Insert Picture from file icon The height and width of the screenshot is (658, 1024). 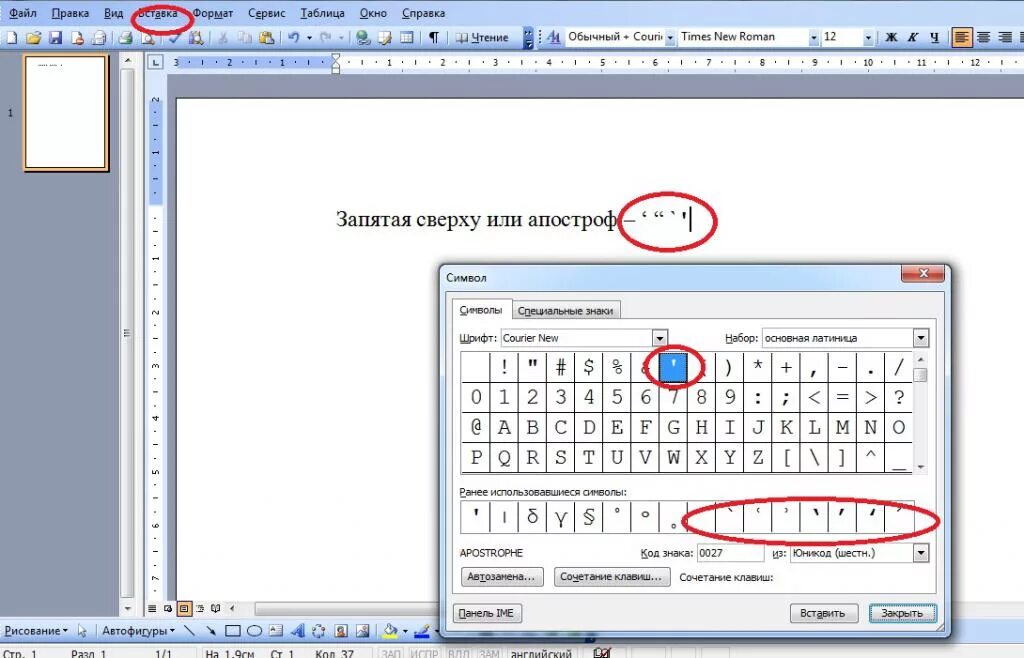[362, 631]
